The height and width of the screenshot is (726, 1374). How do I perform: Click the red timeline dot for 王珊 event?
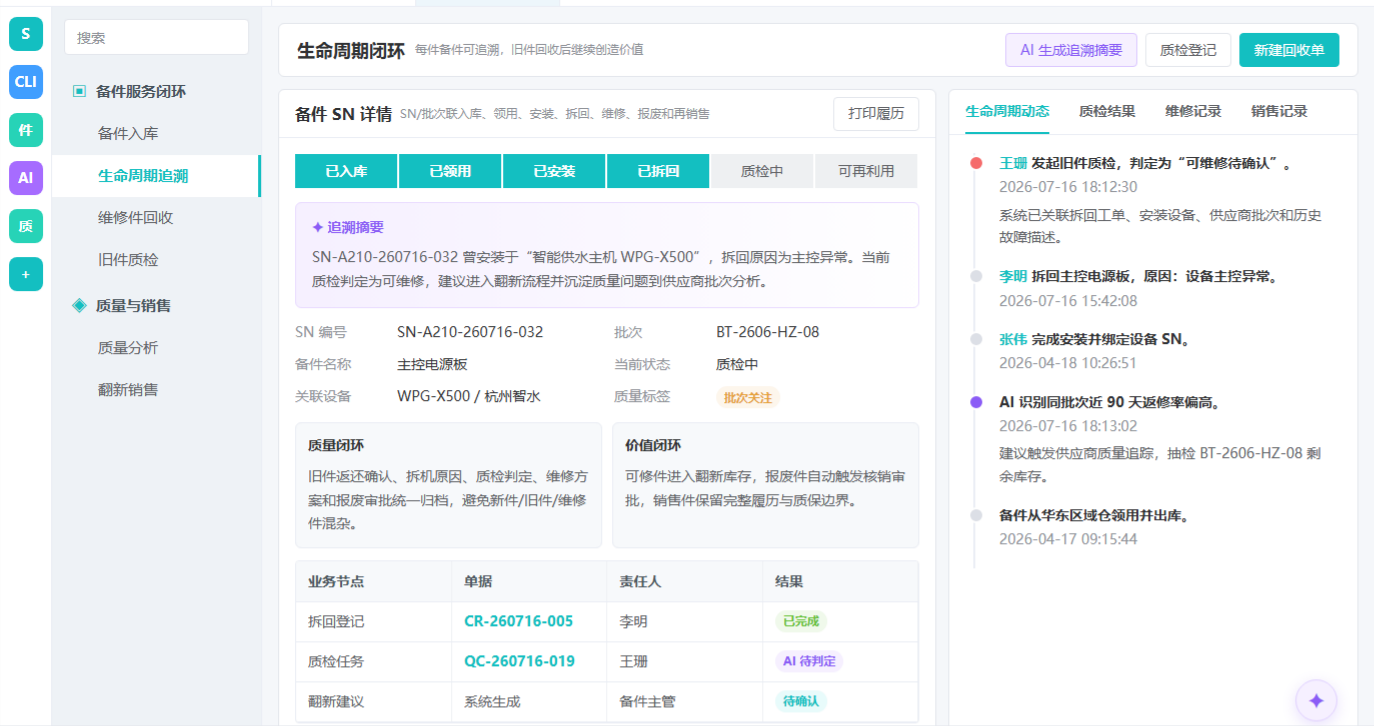976,163
